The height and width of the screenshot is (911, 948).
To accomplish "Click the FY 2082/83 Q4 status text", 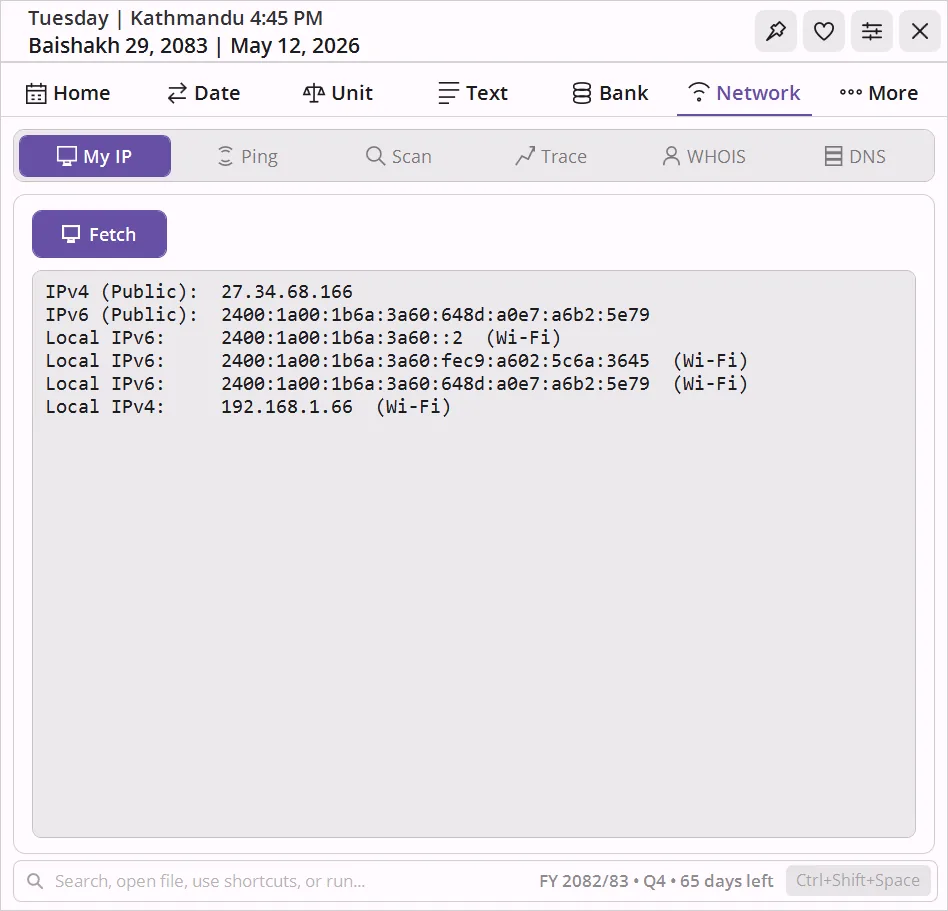I will [x=656, y=881].
